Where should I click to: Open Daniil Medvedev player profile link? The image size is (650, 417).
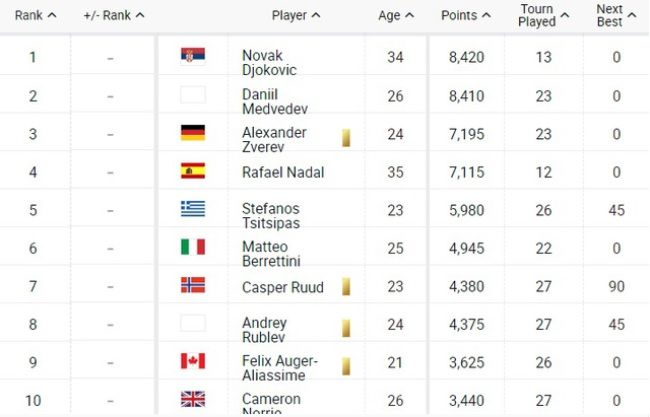click(275, 102)
